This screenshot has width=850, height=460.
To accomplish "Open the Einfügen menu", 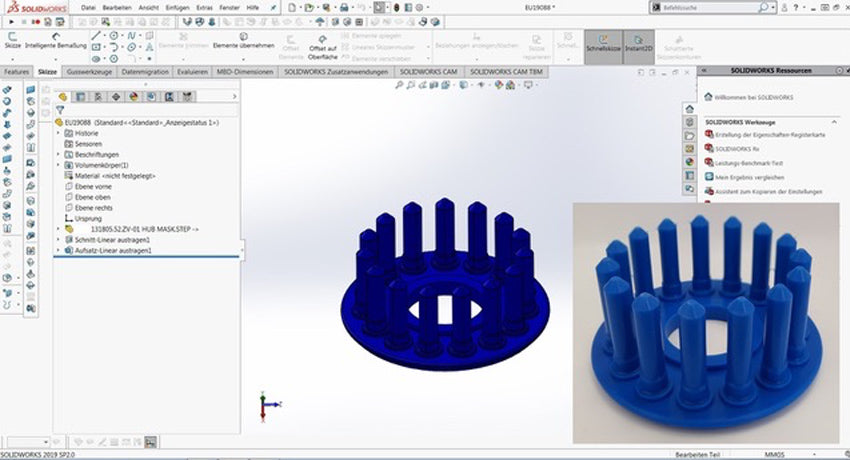I will (176, 7).
